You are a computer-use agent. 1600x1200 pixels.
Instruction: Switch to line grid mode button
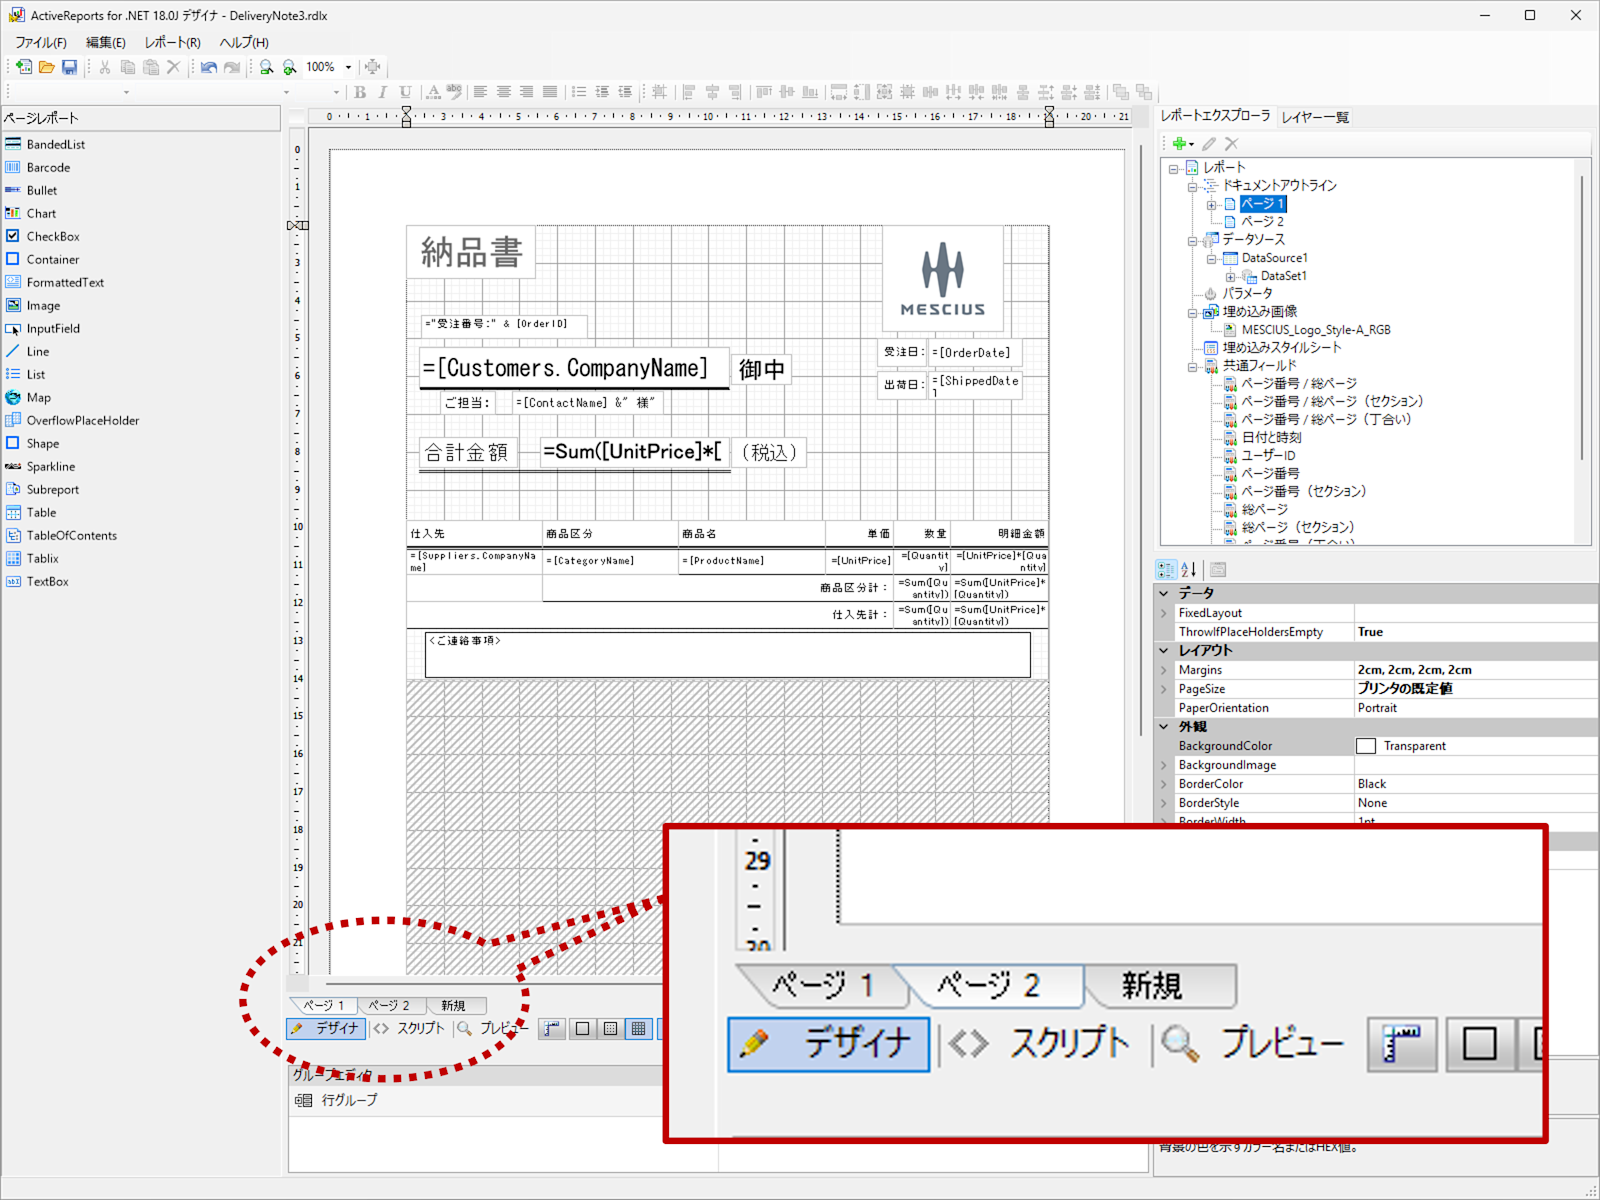(638, 1028)
